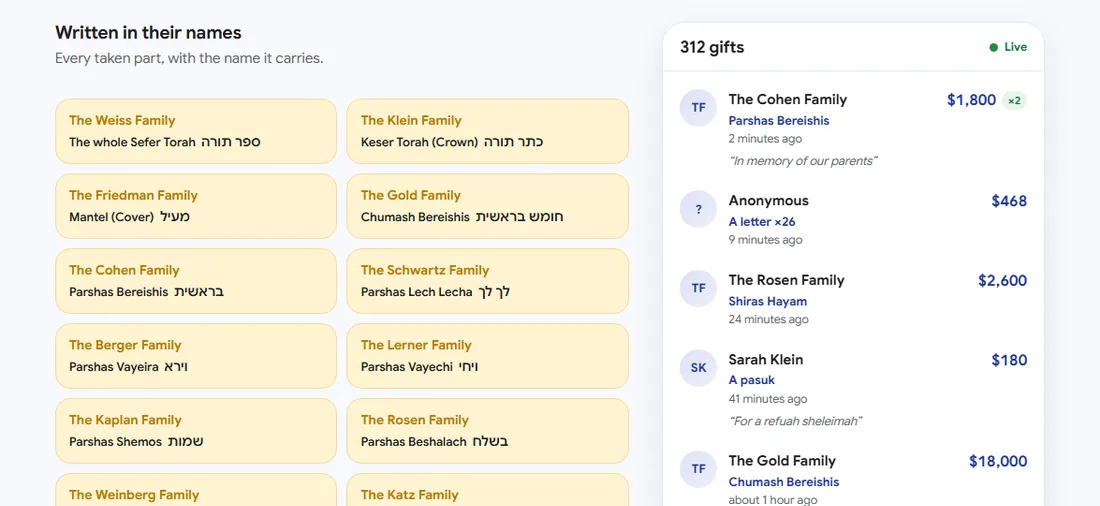Click the 'about 1 hour ago' timestamp

pos(773,500)
